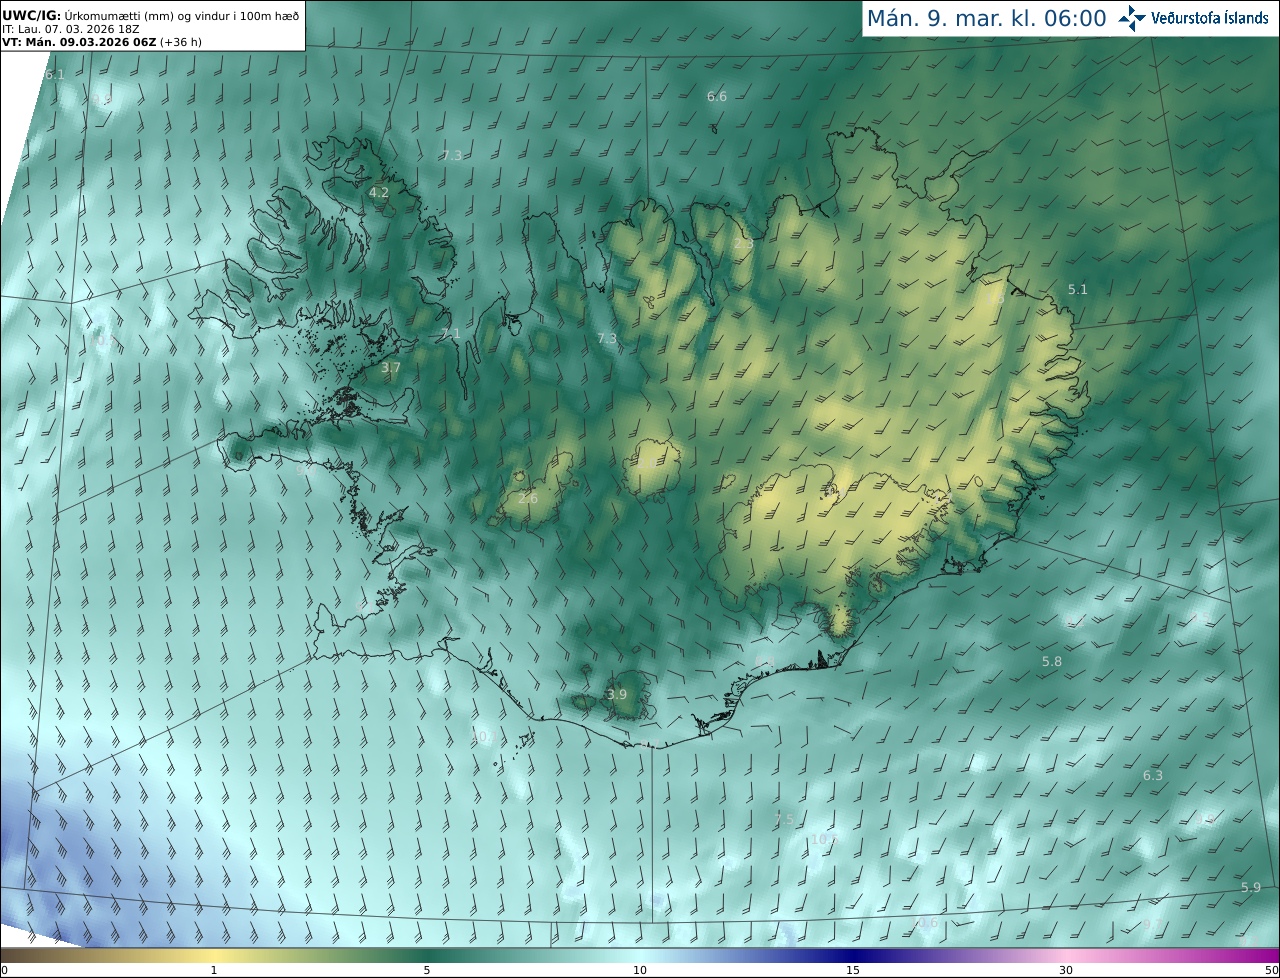Click the 6.1 value on the map
1280x978 pixels.
55,75
